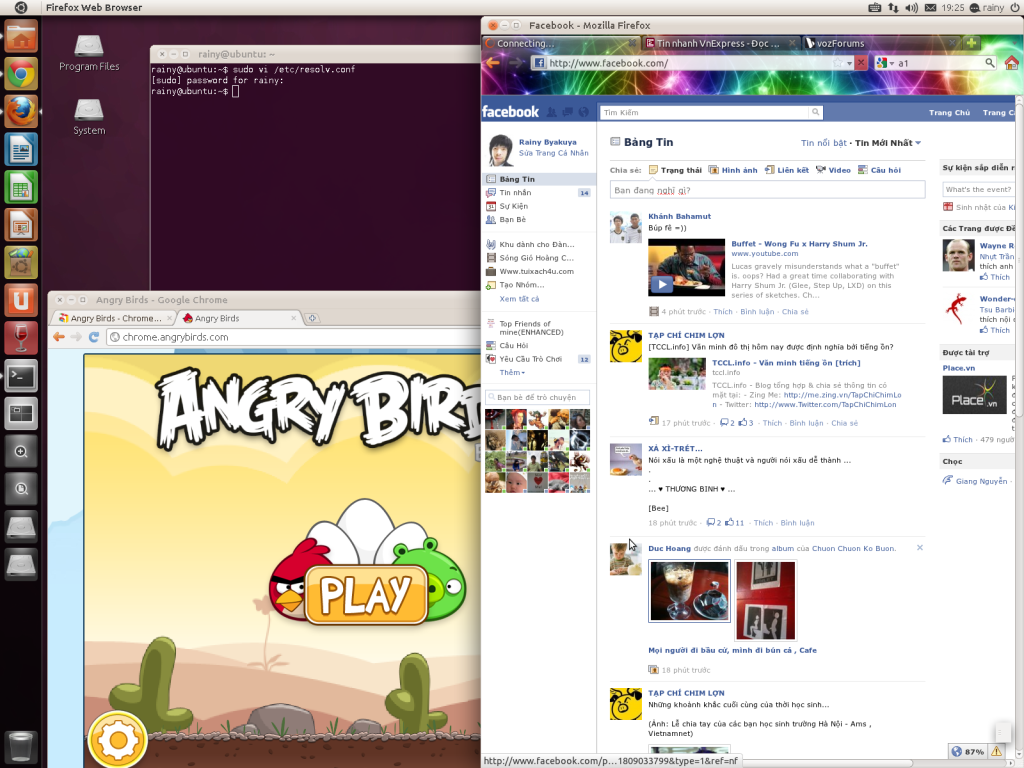Select the Connecting... Firefox tab
Viewport: 1024px width, 768px height.
tap(560, 43)
